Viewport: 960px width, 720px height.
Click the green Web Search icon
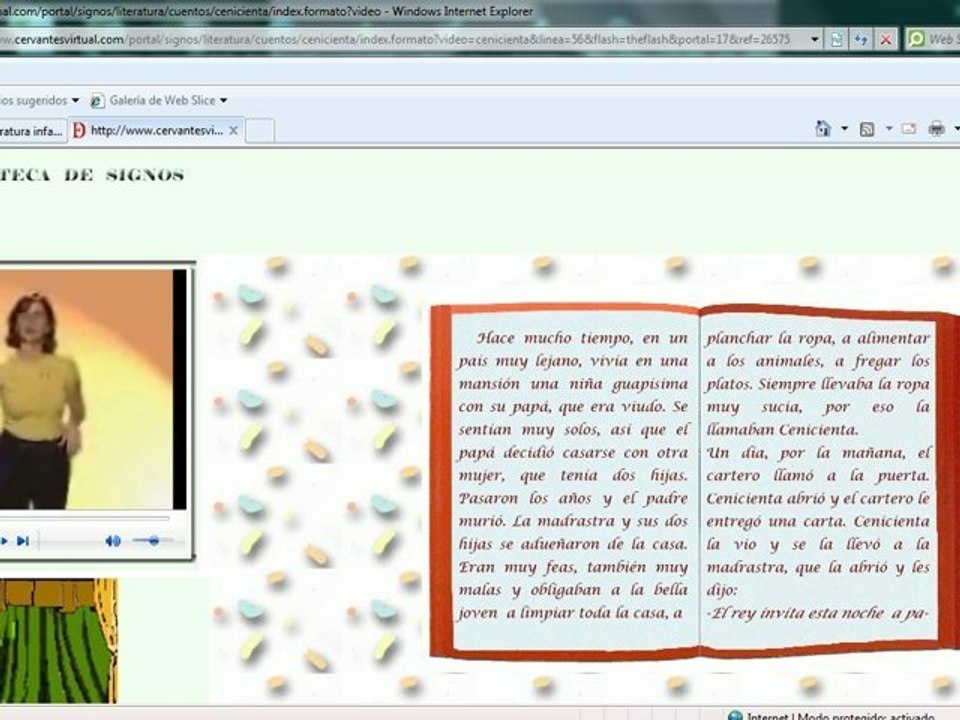tap(916, 40)
